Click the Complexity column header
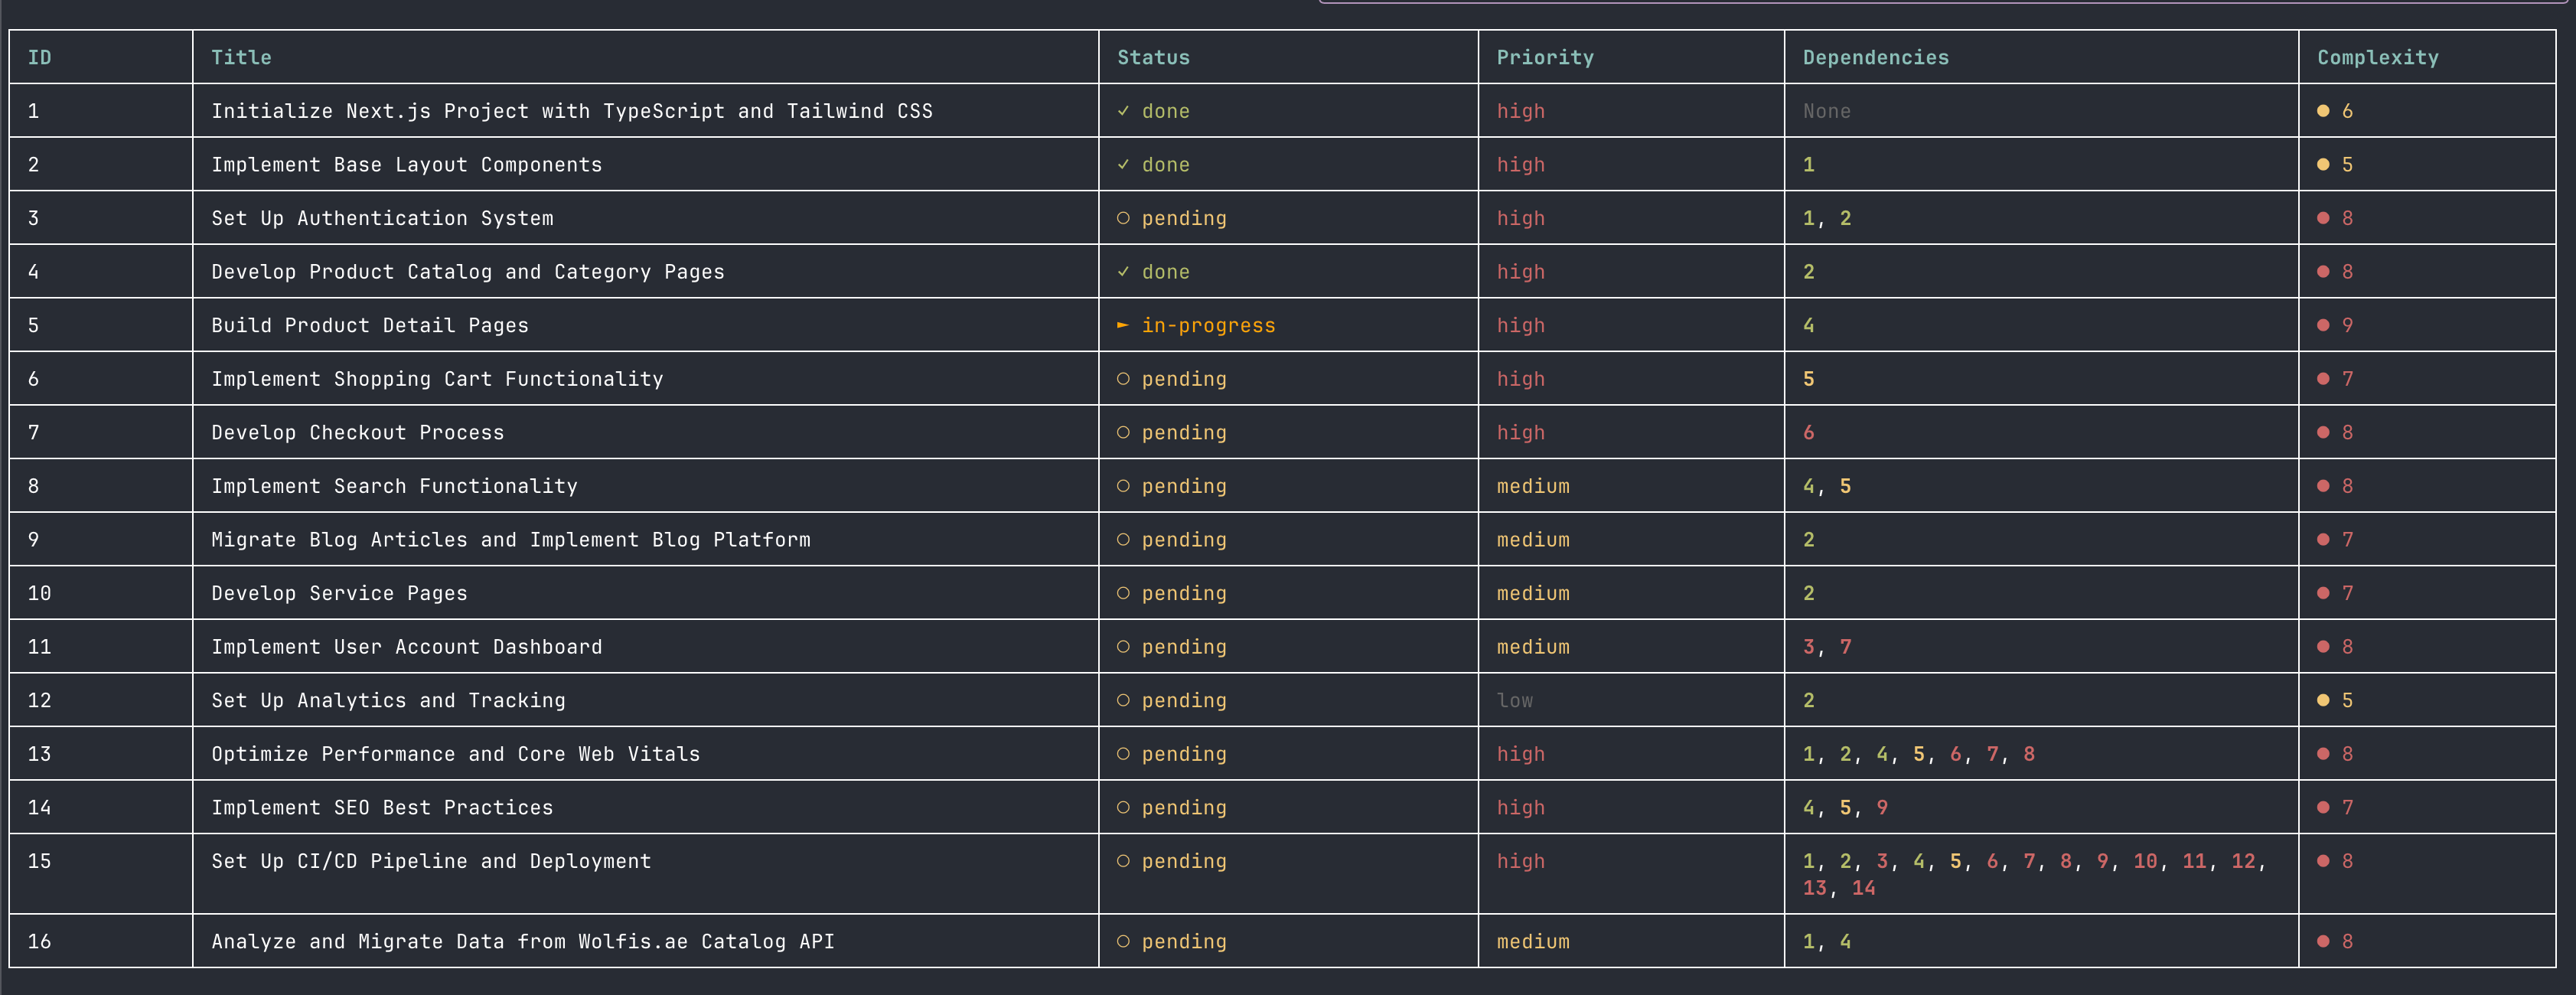This screenshot has height=995, width=2576. coord(2377,58)
